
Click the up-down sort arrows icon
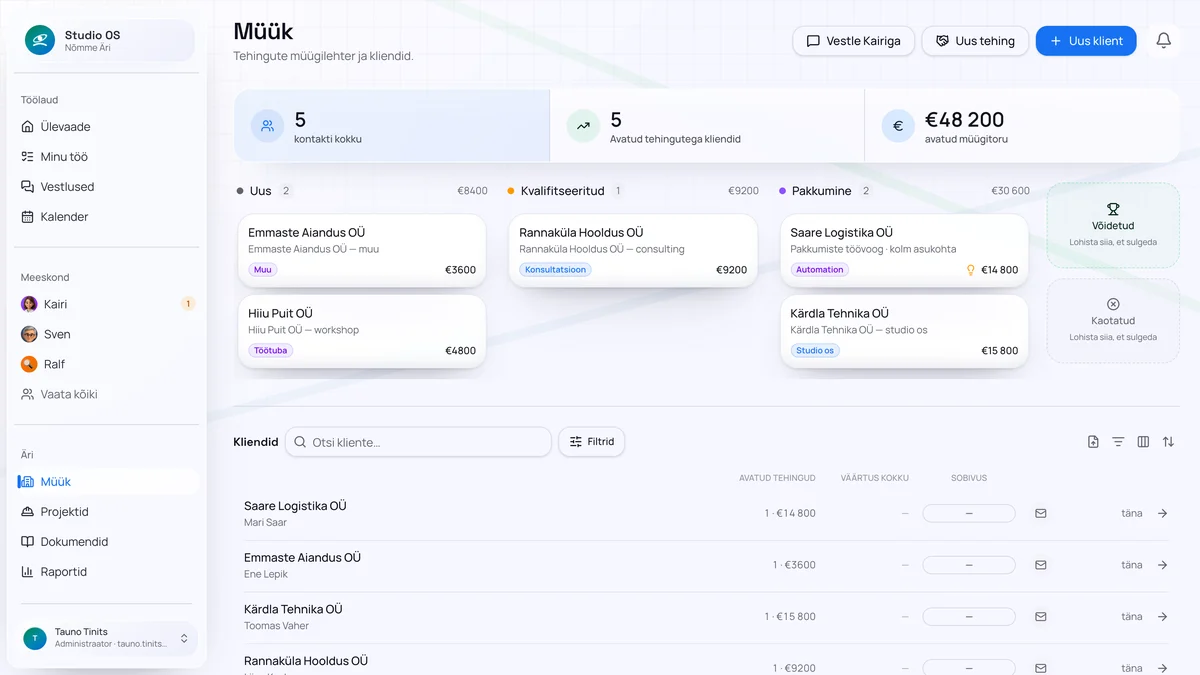coord(1168,442)
